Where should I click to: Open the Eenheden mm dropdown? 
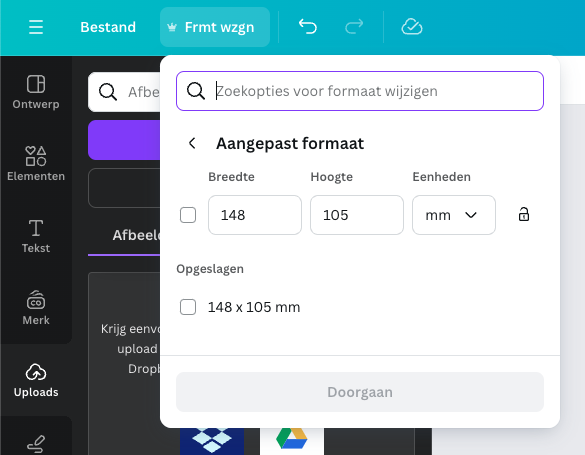point(454,215)
